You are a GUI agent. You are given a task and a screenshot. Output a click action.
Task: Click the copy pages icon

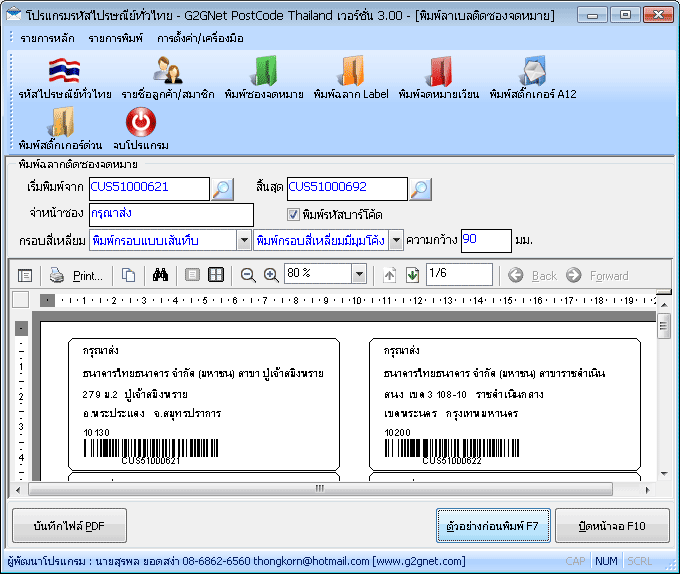point(128,275)
